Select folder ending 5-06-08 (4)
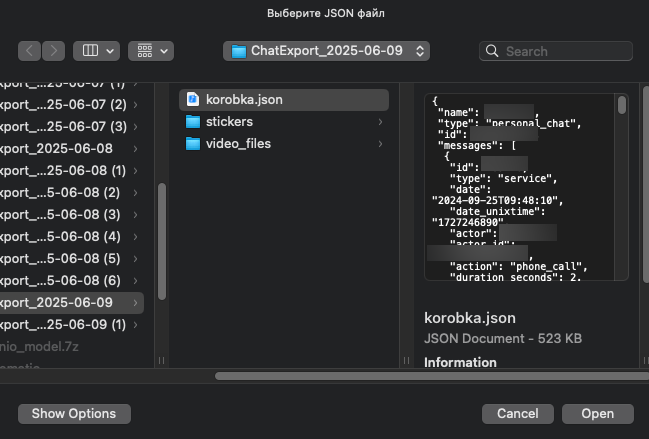Screen dimensions: 649x439 point(72,236)
